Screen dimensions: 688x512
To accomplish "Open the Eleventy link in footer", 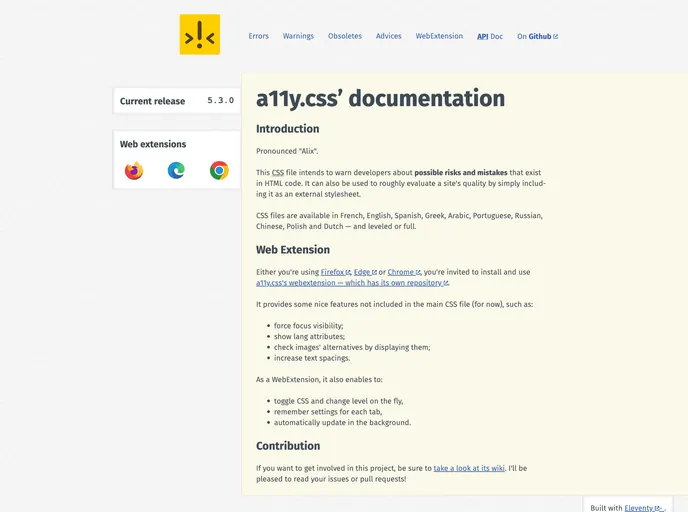I will pos(640,508).
